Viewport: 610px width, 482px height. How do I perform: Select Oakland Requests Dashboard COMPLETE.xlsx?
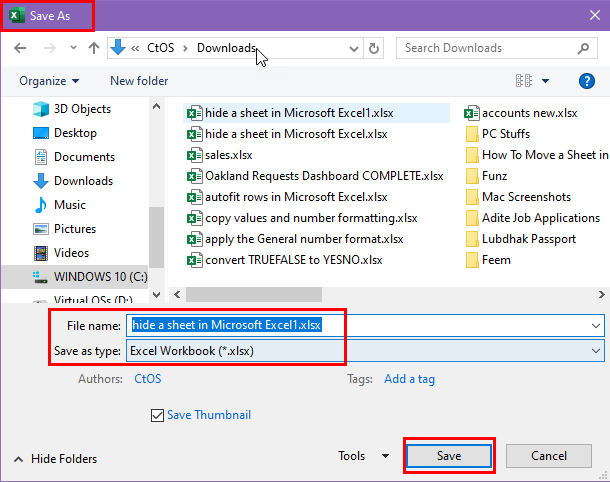click(315, 176)
